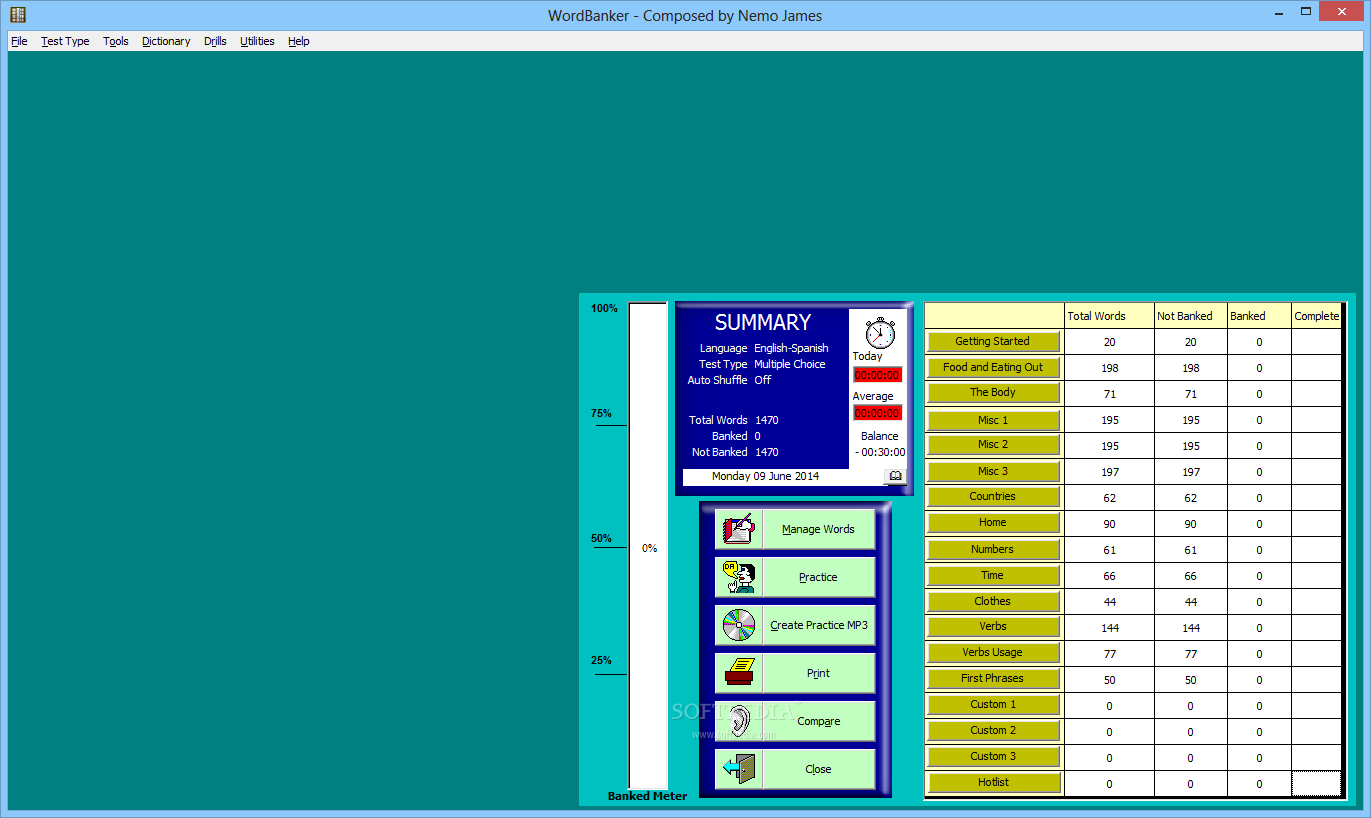
Task: Click the Manage Words notepad icon
Action: [739, 529]
